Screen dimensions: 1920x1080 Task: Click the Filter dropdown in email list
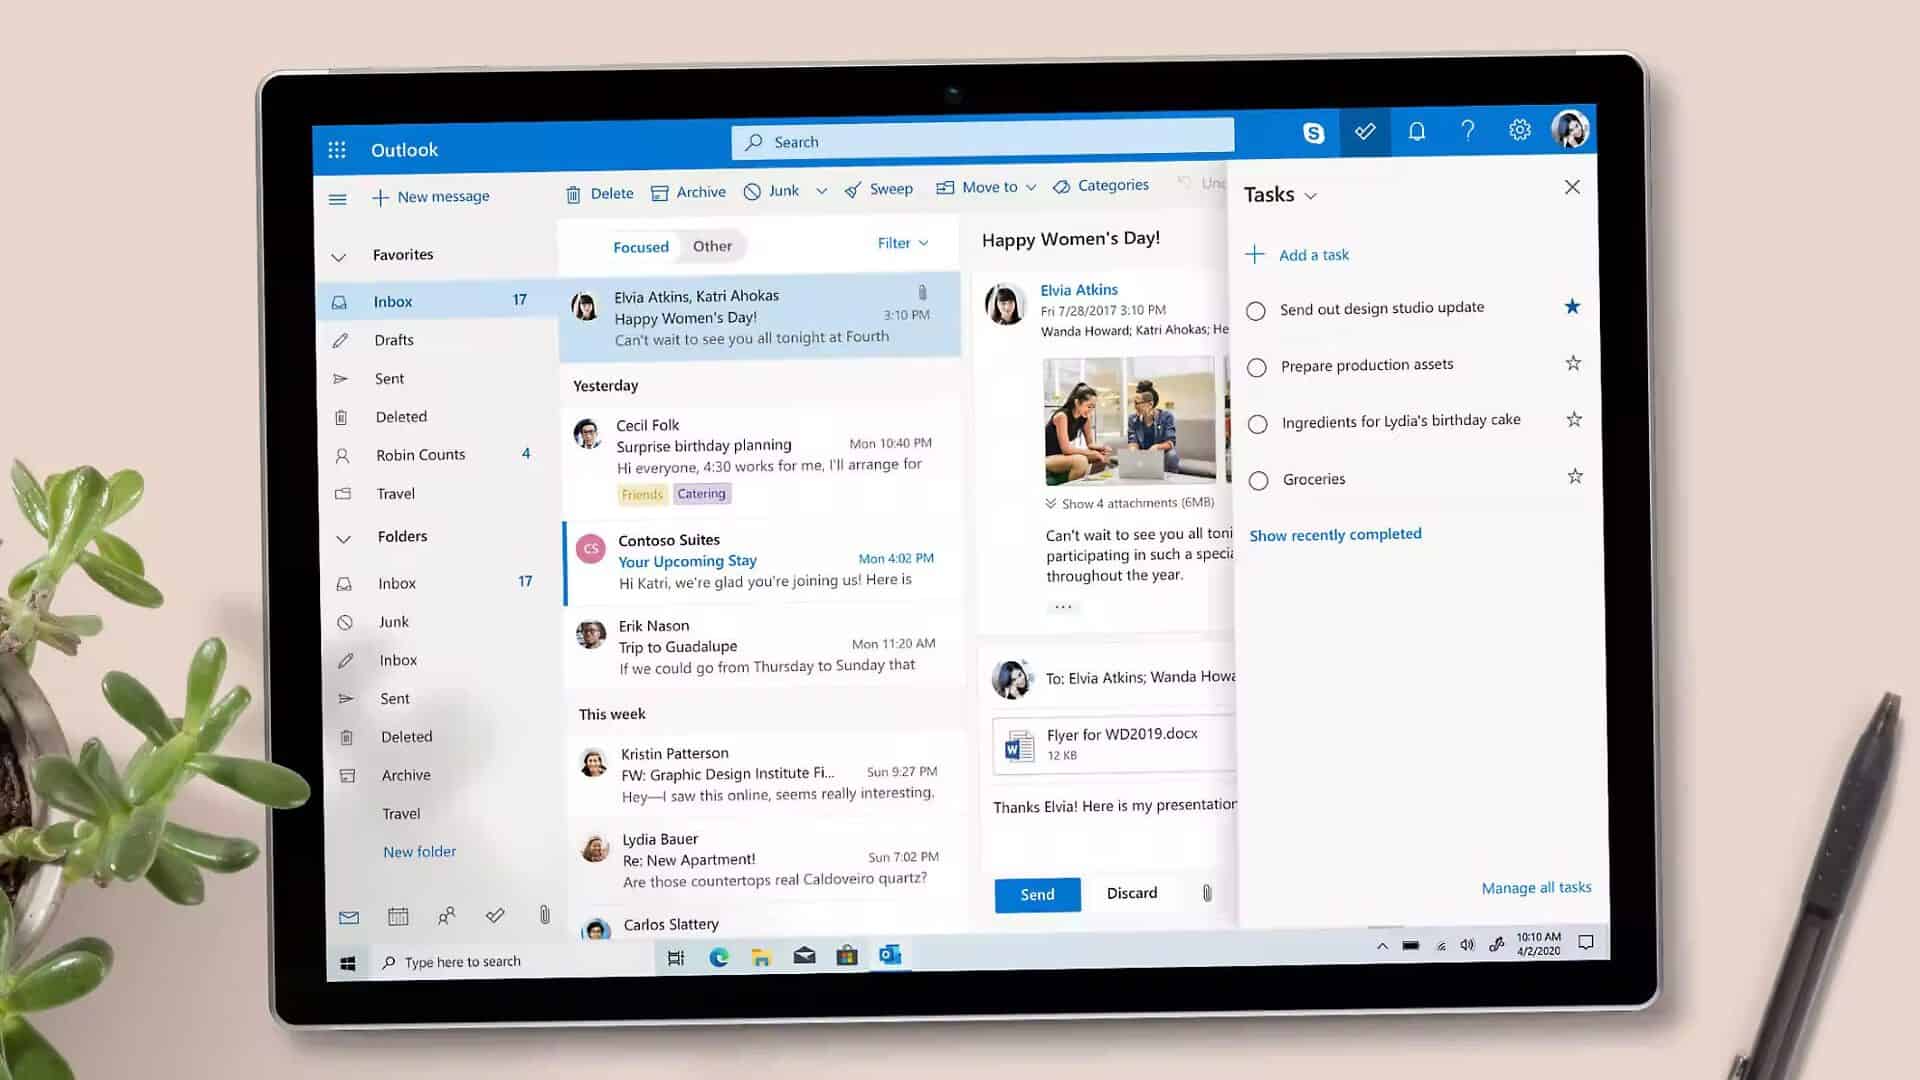[x=902, y=243]
